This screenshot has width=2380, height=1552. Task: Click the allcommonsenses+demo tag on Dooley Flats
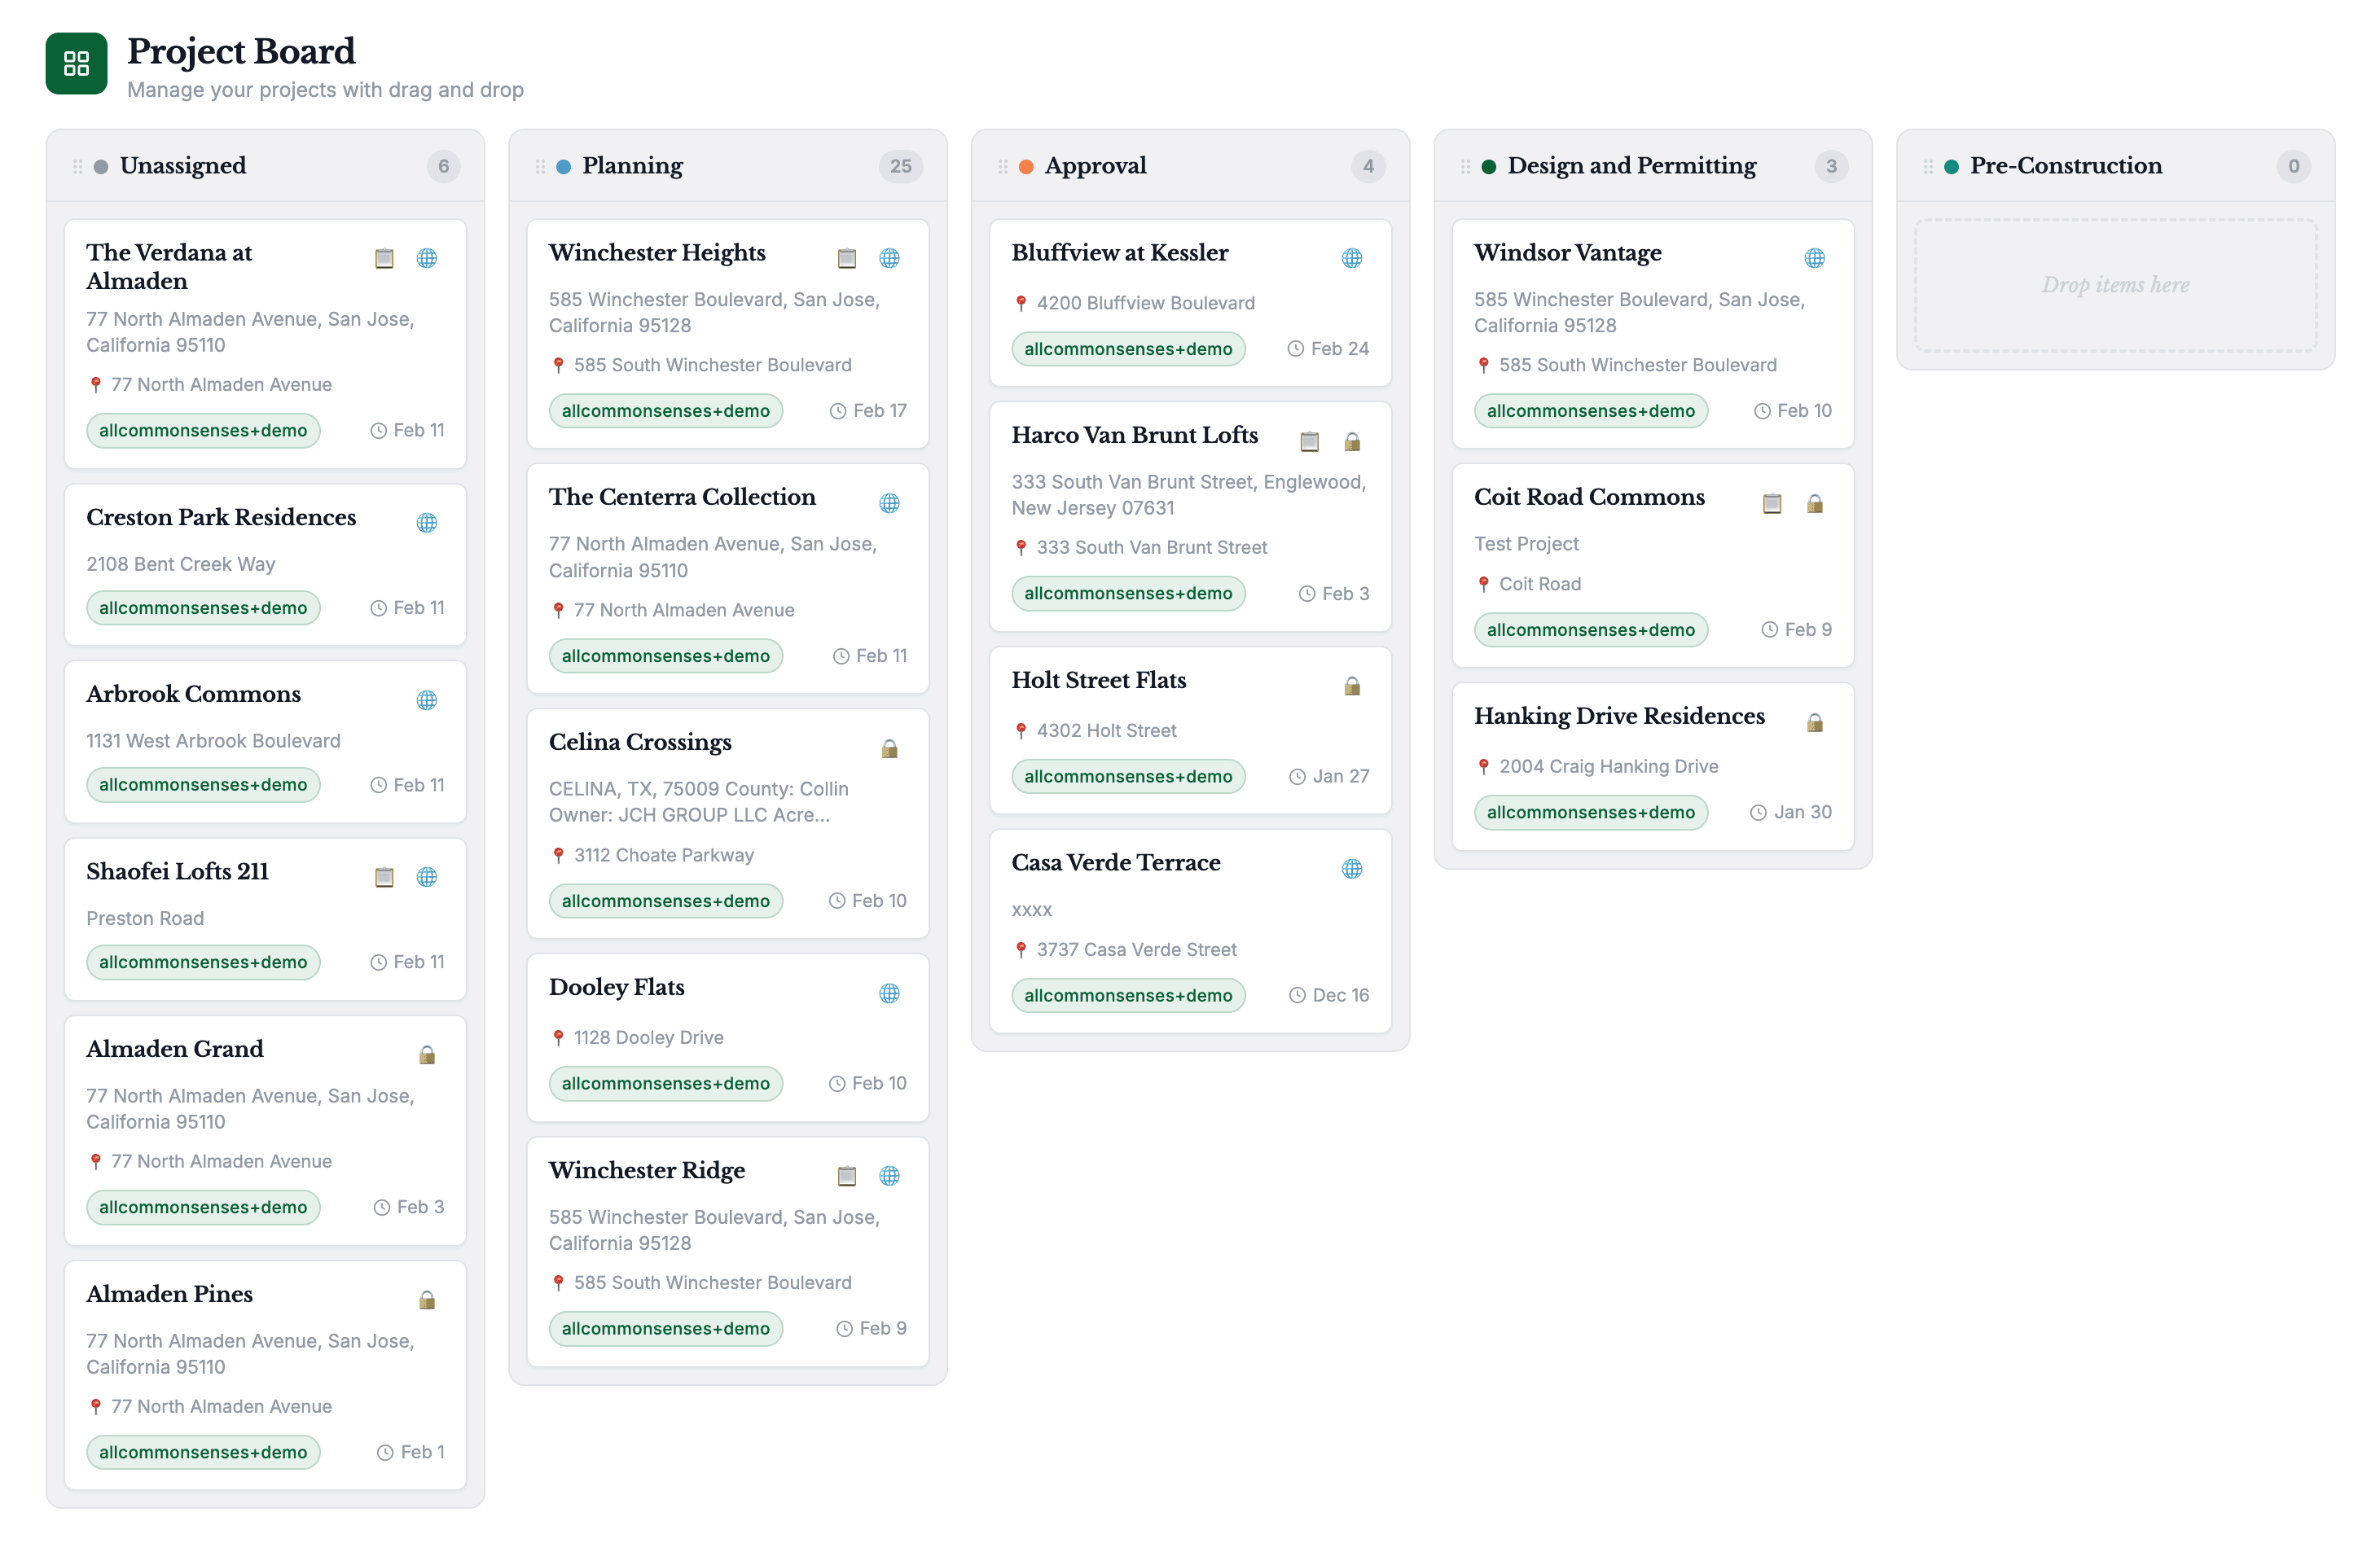click(x=665, y=1083)
